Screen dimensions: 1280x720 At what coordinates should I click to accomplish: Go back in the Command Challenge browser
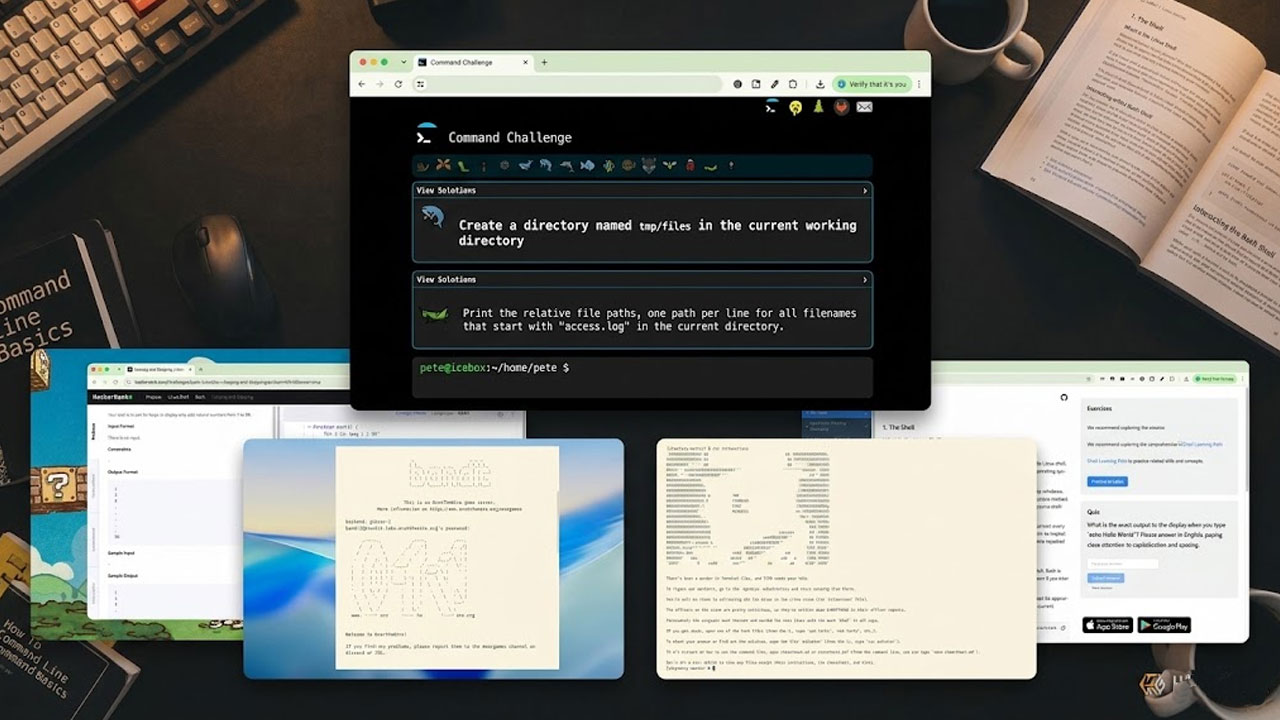[x=362, y=84]
